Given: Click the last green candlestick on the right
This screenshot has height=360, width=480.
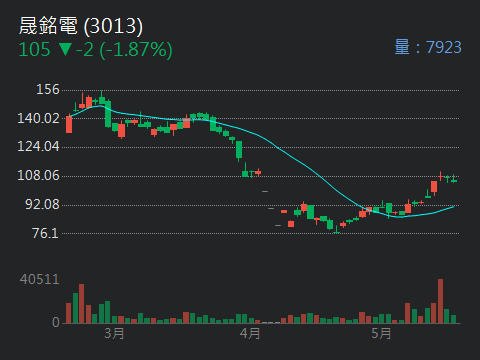Looking at the screenshot, I should pos(454,179).
